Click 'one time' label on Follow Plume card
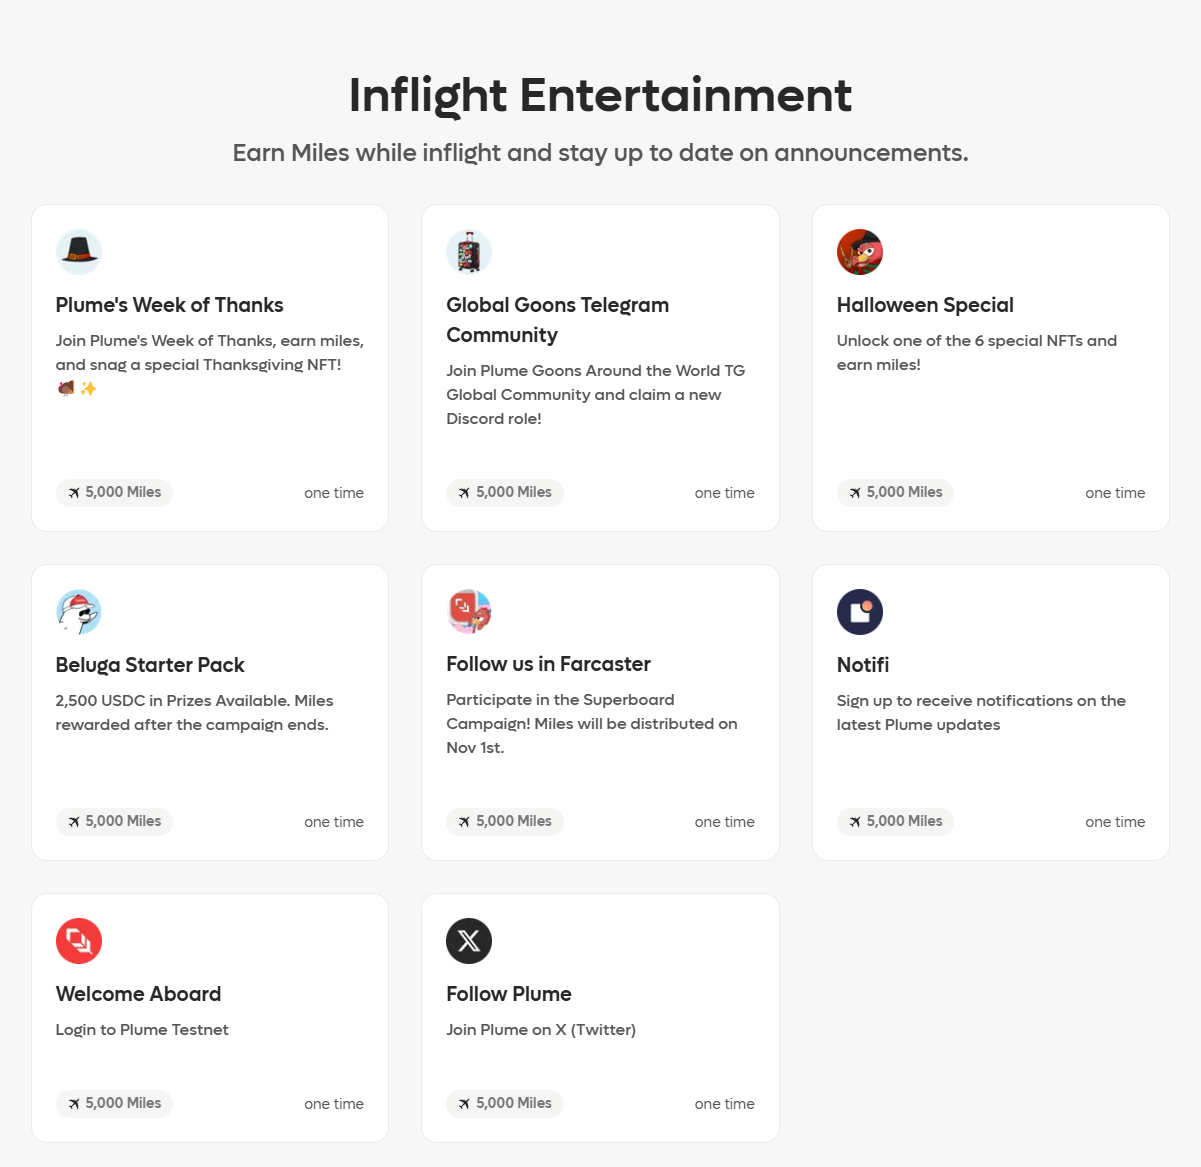This screenshot has width=1201, height=1167. click(725, 1104)
